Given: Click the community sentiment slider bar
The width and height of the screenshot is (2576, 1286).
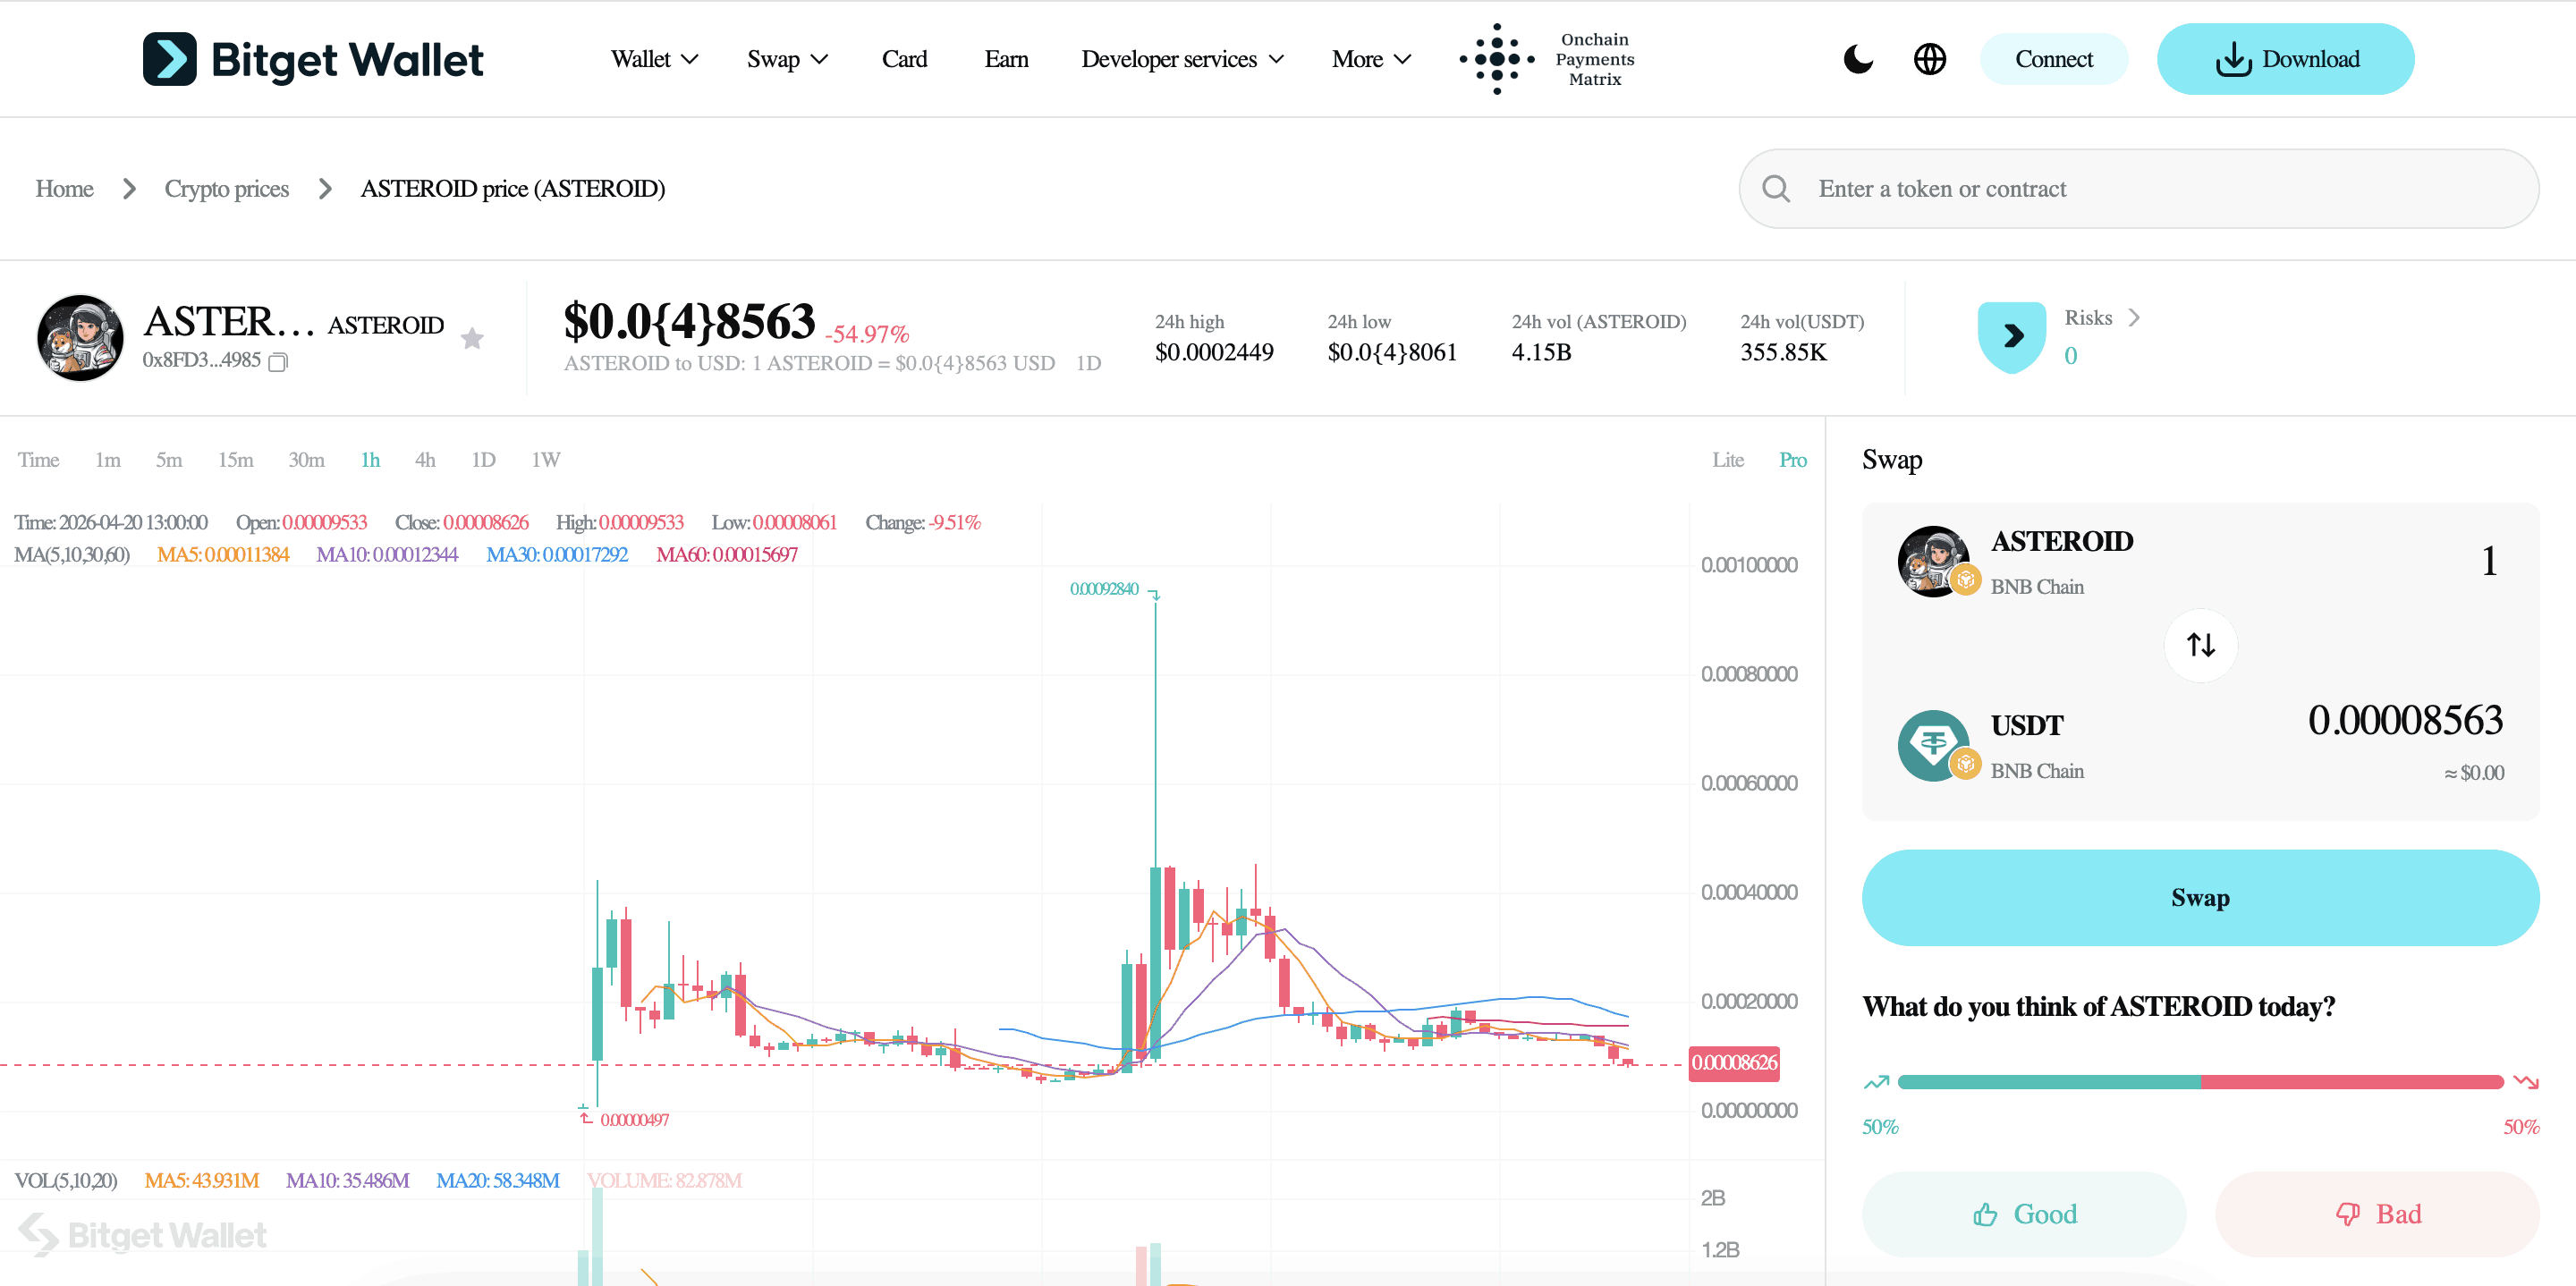Looking at the screenshot, I should click(x=2200, y=1082).
